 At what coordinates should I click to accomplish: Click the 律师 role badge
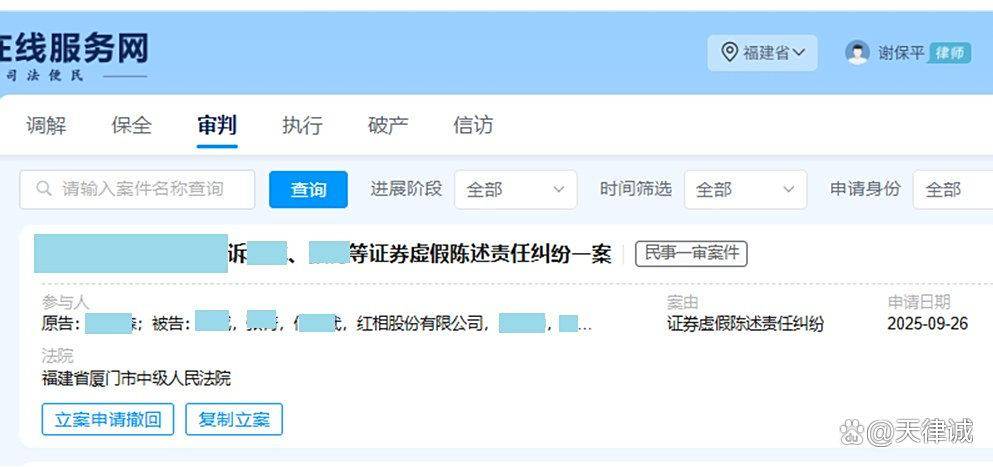coord(949,53)
